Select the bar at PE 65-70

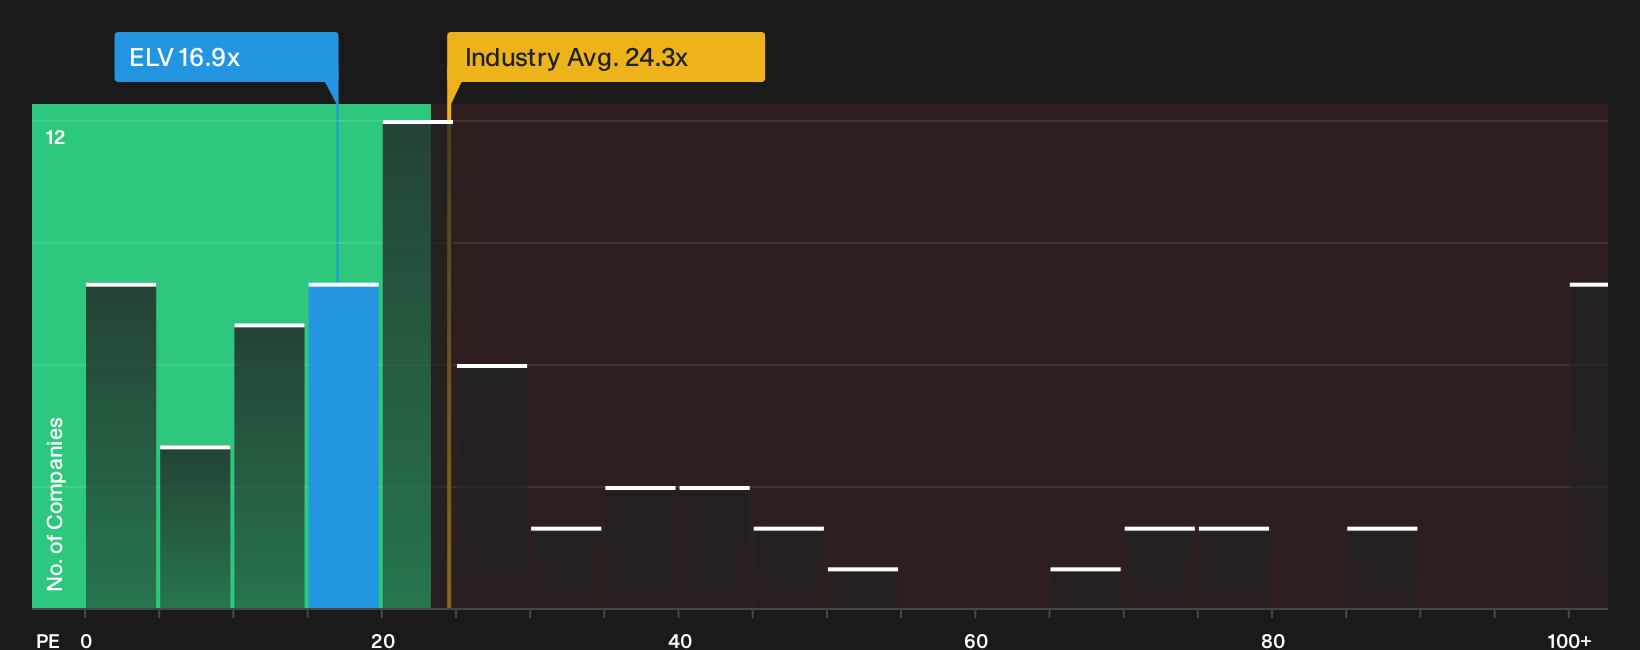1085,588
